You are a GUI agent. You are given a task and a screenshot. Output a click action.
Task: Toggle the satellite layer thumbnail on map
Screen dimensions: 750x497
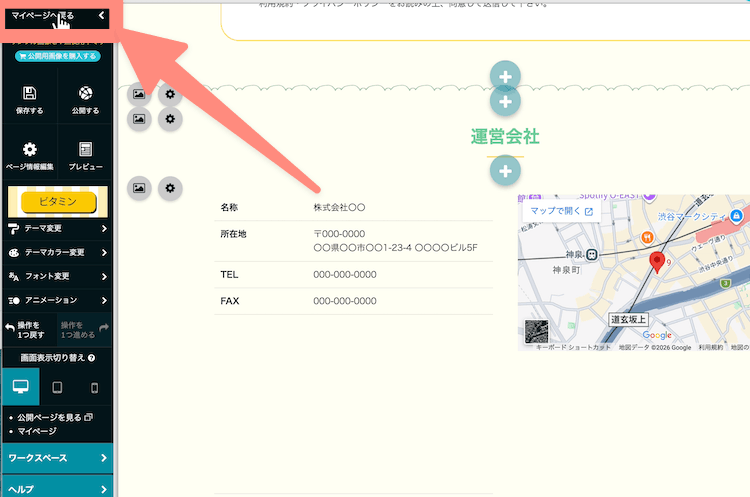click(x=537, y=331)
